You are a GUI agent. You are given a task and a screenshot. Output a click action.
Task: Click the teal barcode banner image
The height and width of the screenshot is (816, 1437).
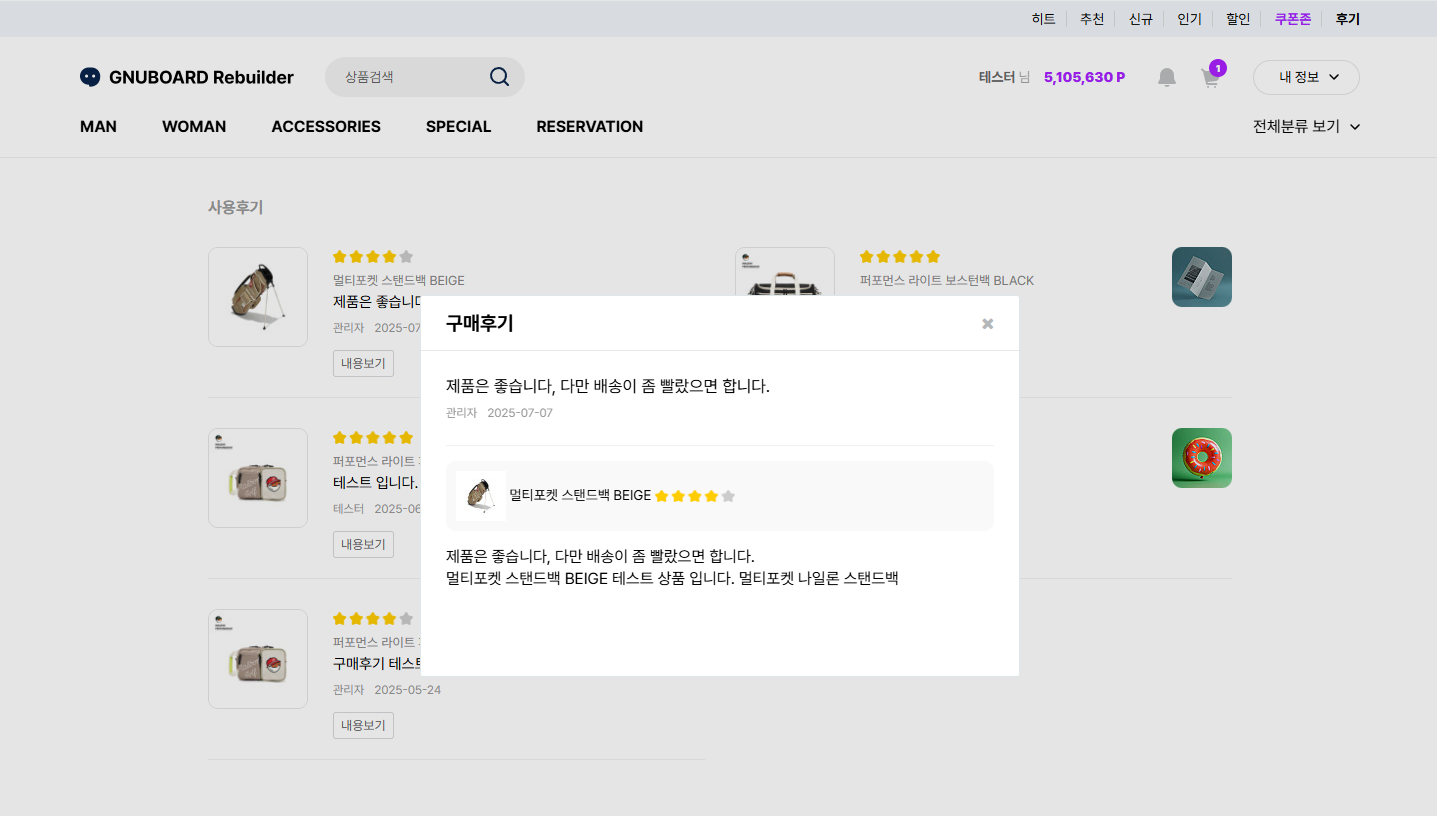point(1201,277)
